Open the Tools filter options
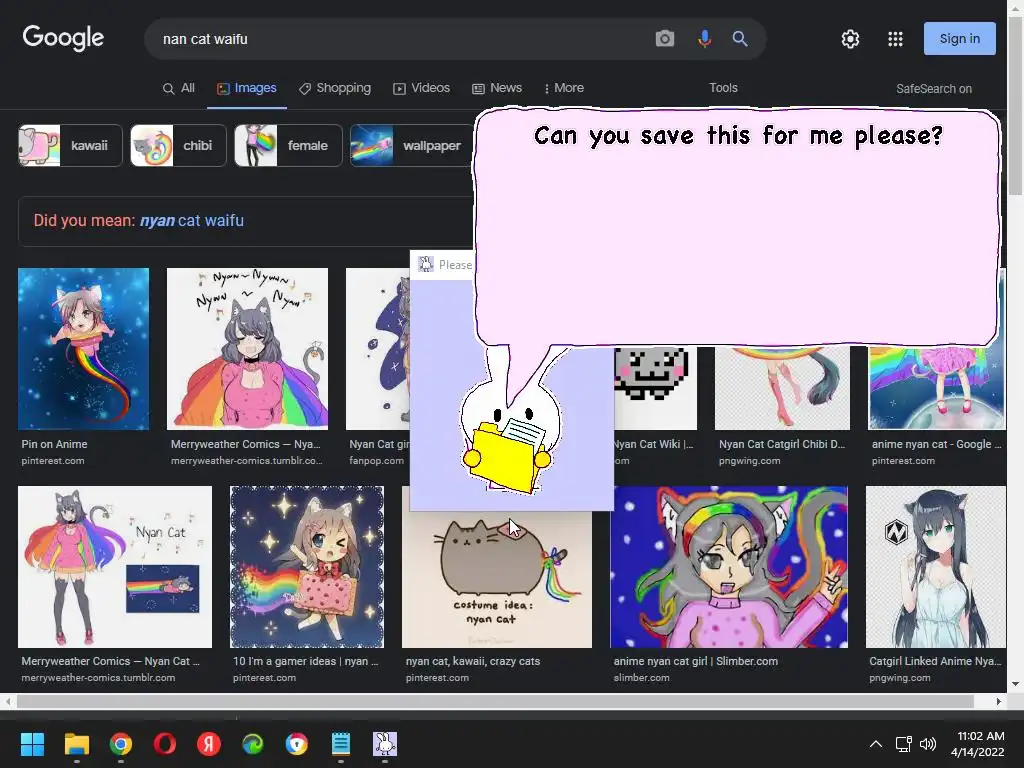Image resolution: width=1024 pixels, height=768 pixels. [723, 88]
